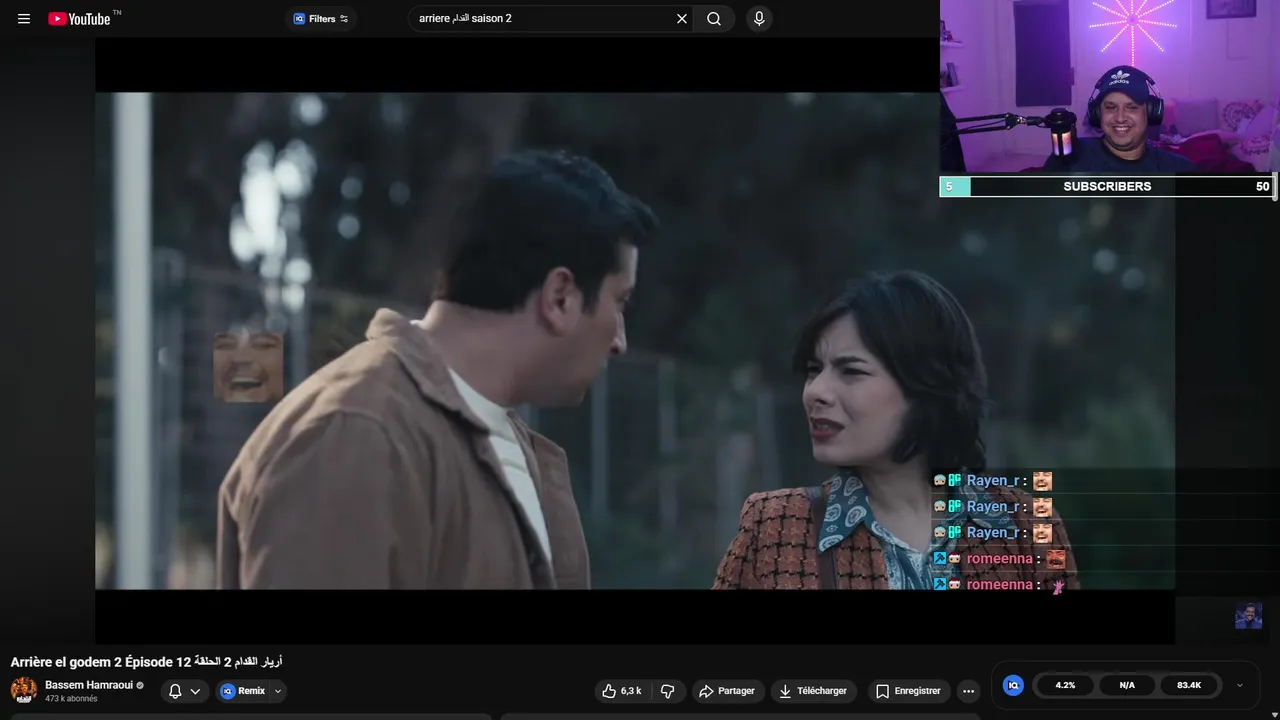
Task: Dislike the video
Action: [x=668, y=691]
